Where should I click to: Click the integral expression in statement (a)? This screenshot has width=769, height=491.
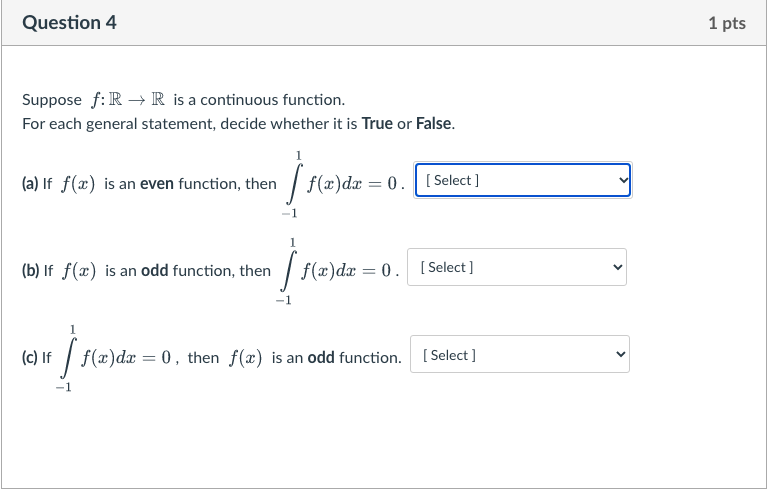343,184
